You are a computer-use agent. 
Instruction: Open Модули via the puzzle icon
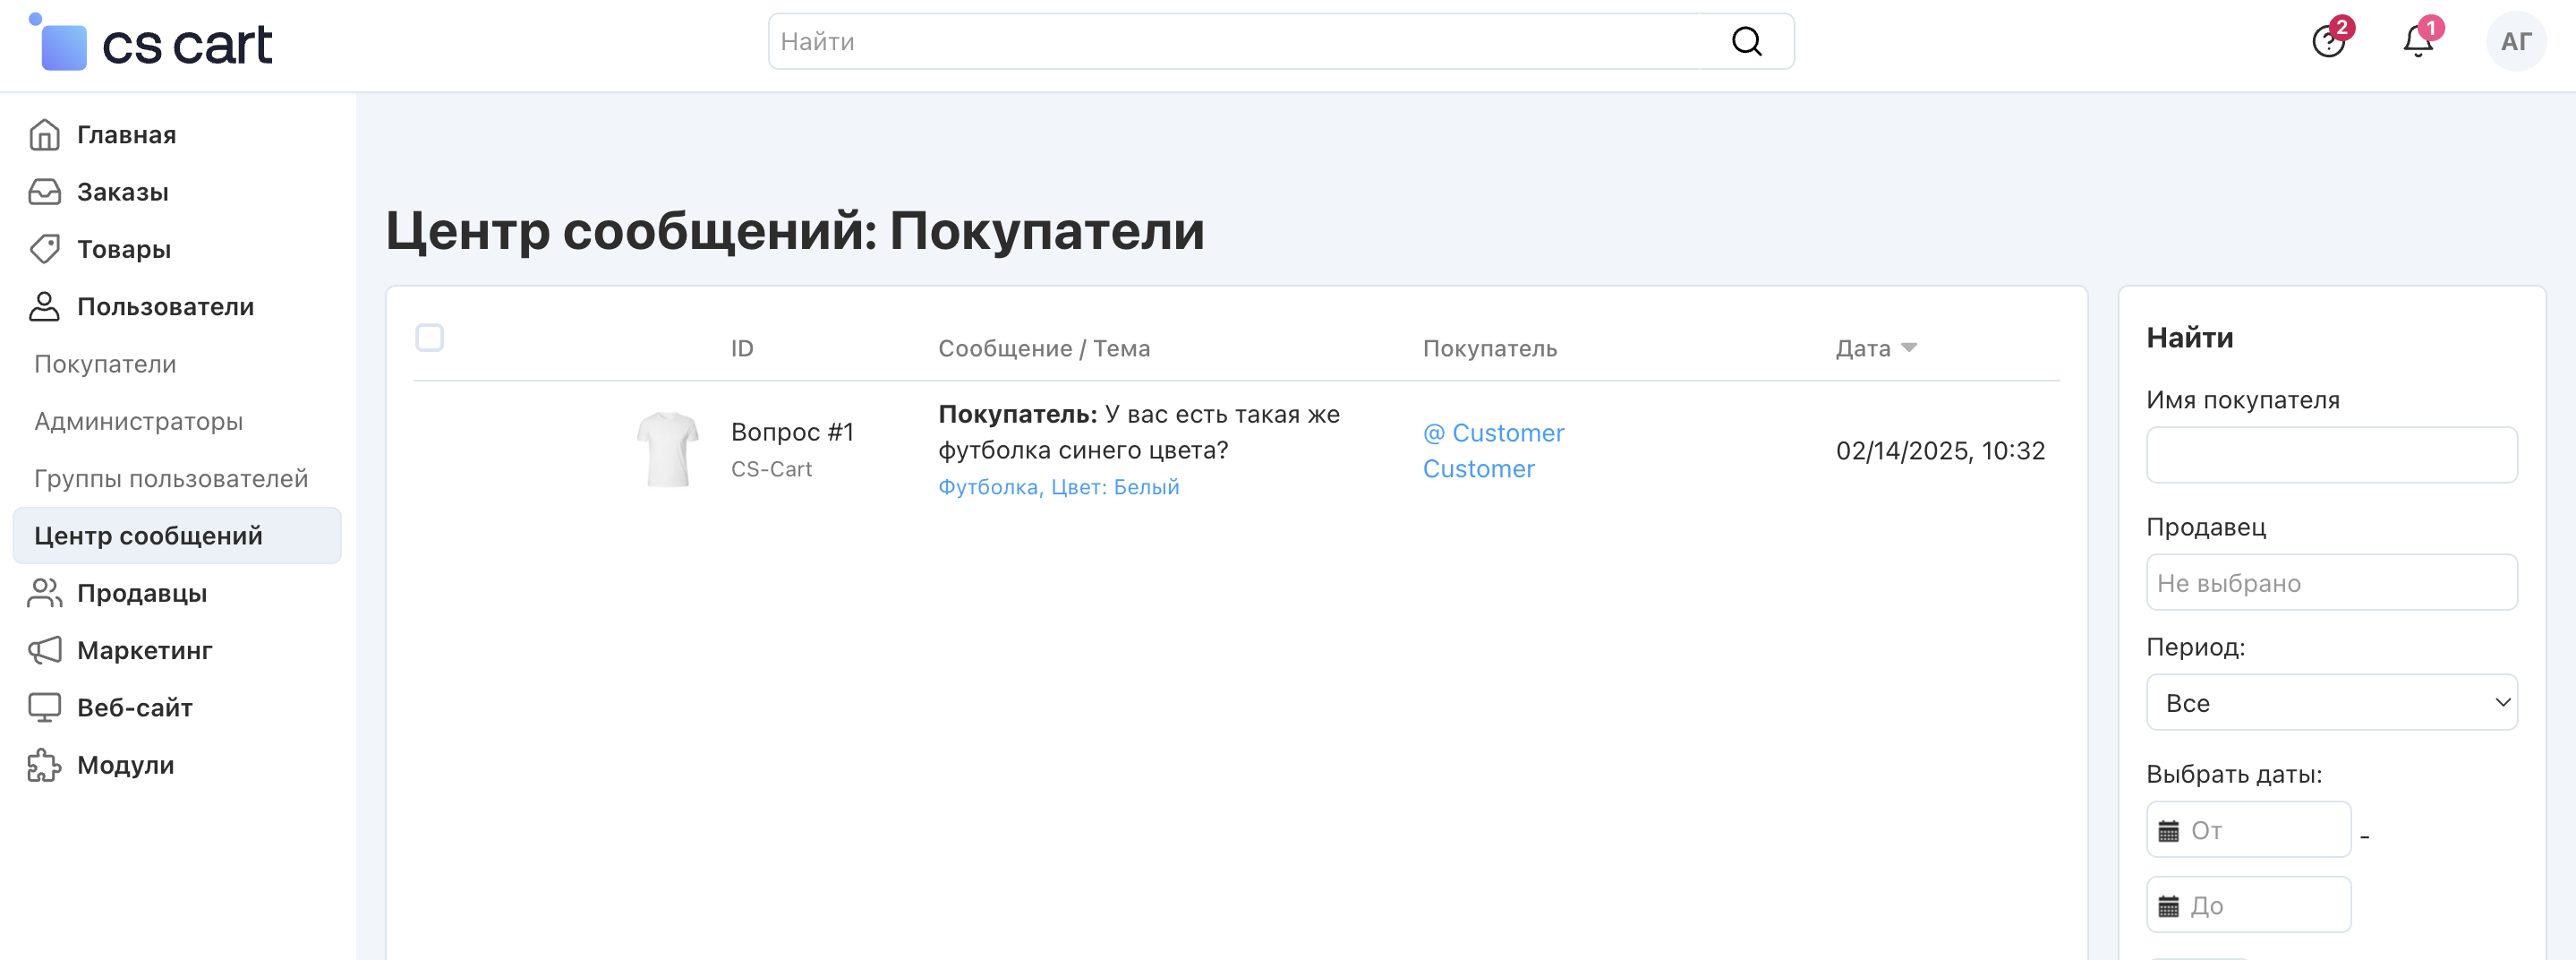44,765
